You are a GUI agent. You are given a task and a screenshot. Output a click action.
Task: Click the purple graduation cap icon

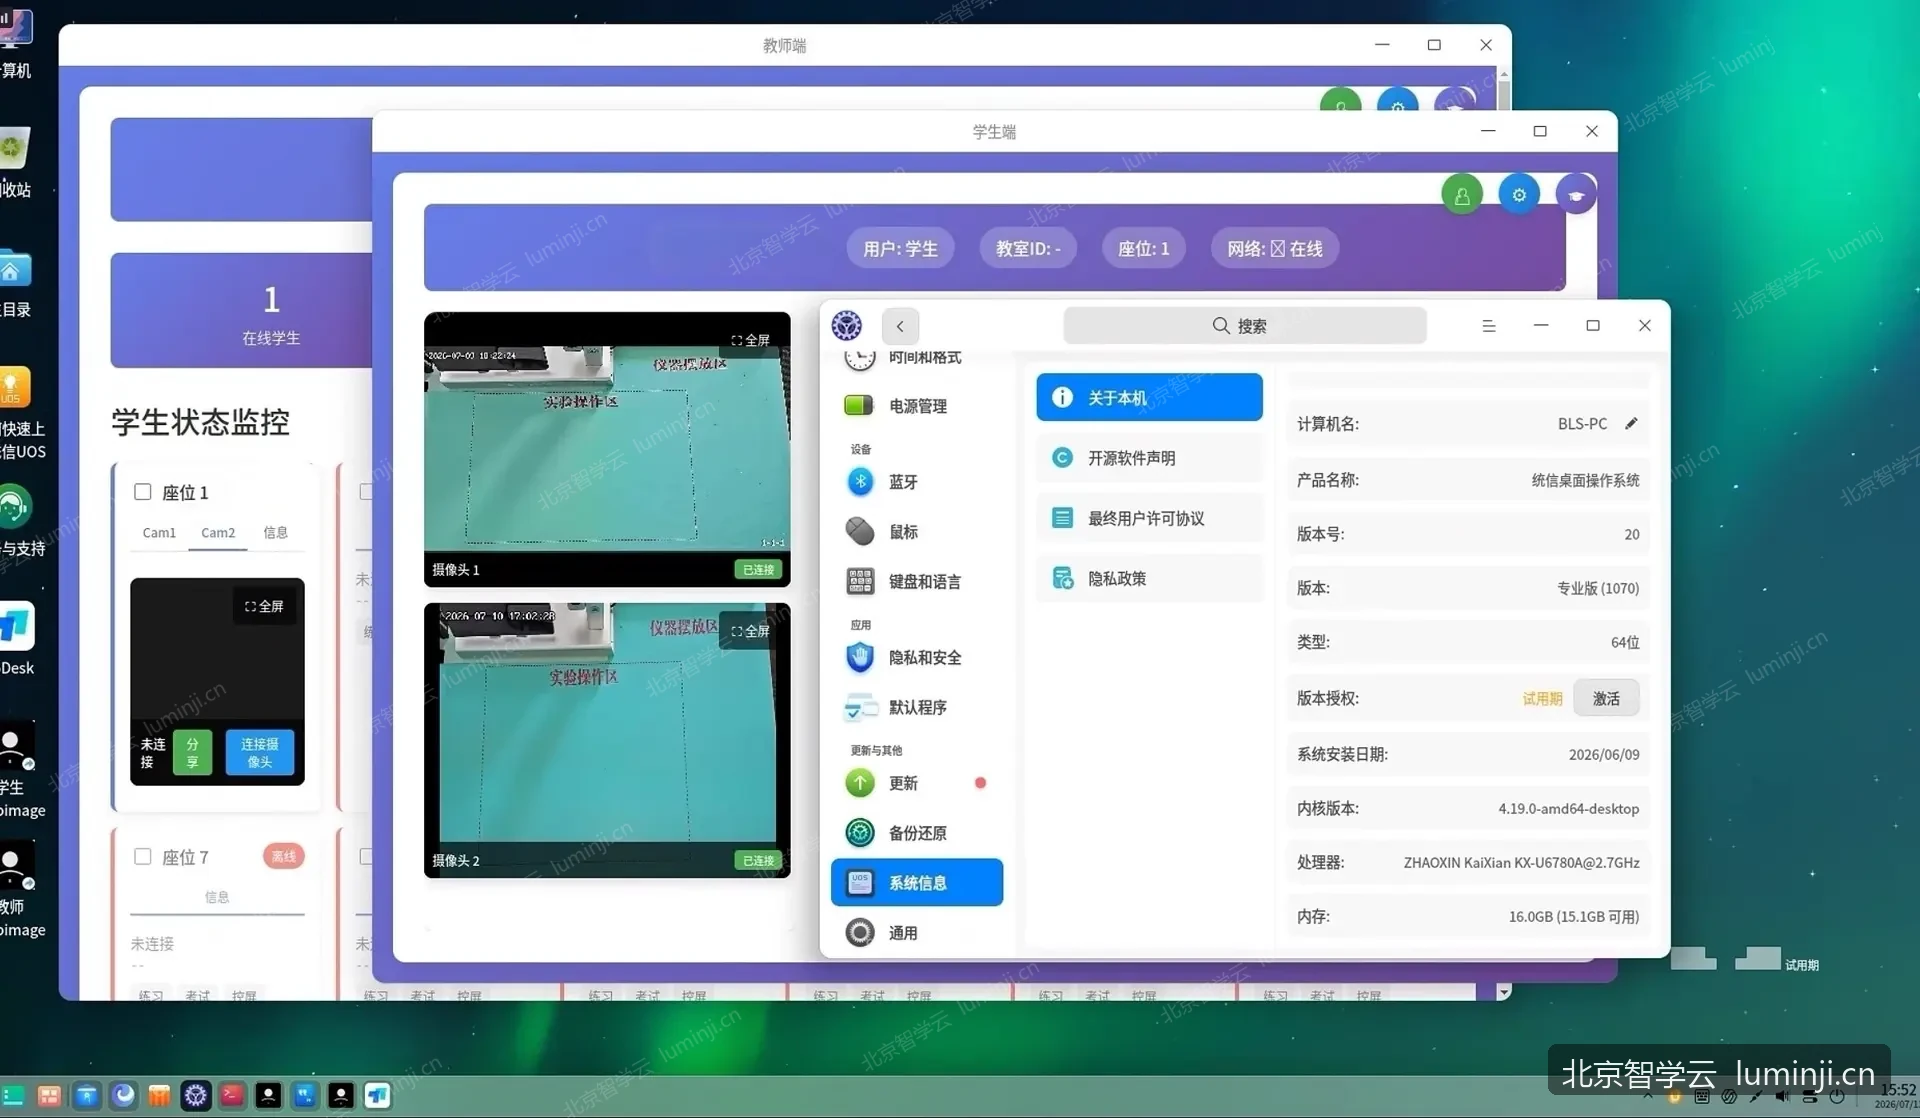(x=1576, y=195)
